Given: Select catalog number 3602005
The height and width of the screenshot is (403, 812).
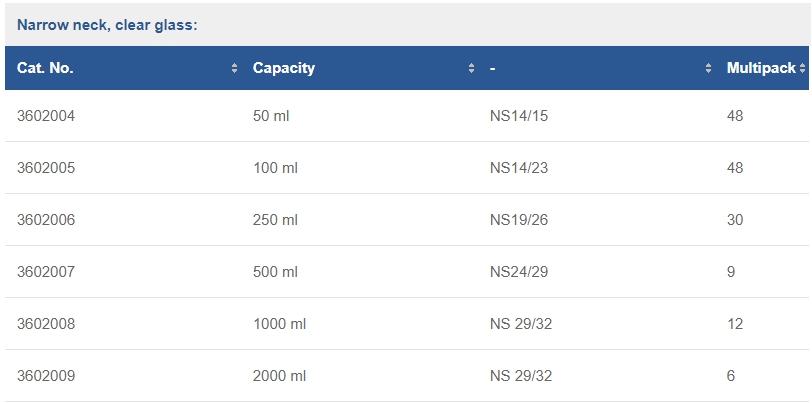Looking at the screenshot, I should click(x=46, y=168).
